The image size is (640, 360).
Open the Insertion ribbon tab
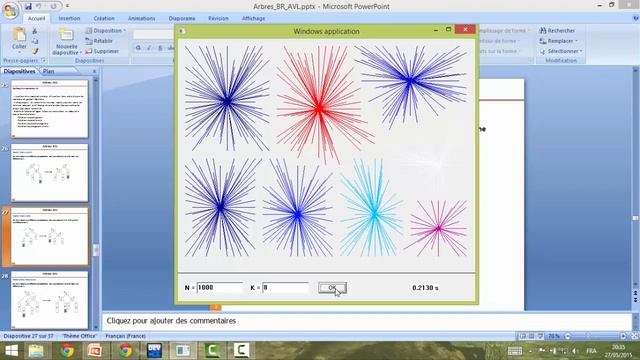tap(69, 18)
